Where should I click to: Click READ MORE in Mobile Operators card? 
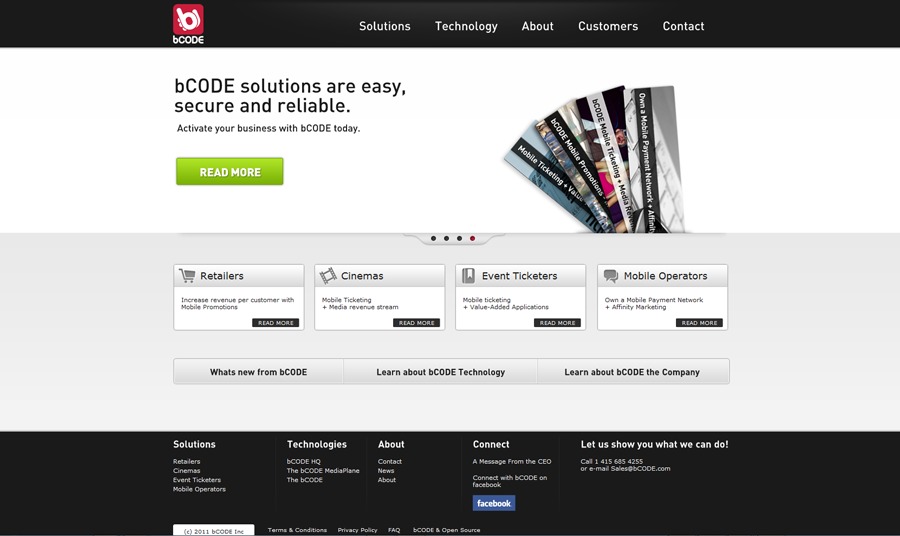tap(699, 323)
